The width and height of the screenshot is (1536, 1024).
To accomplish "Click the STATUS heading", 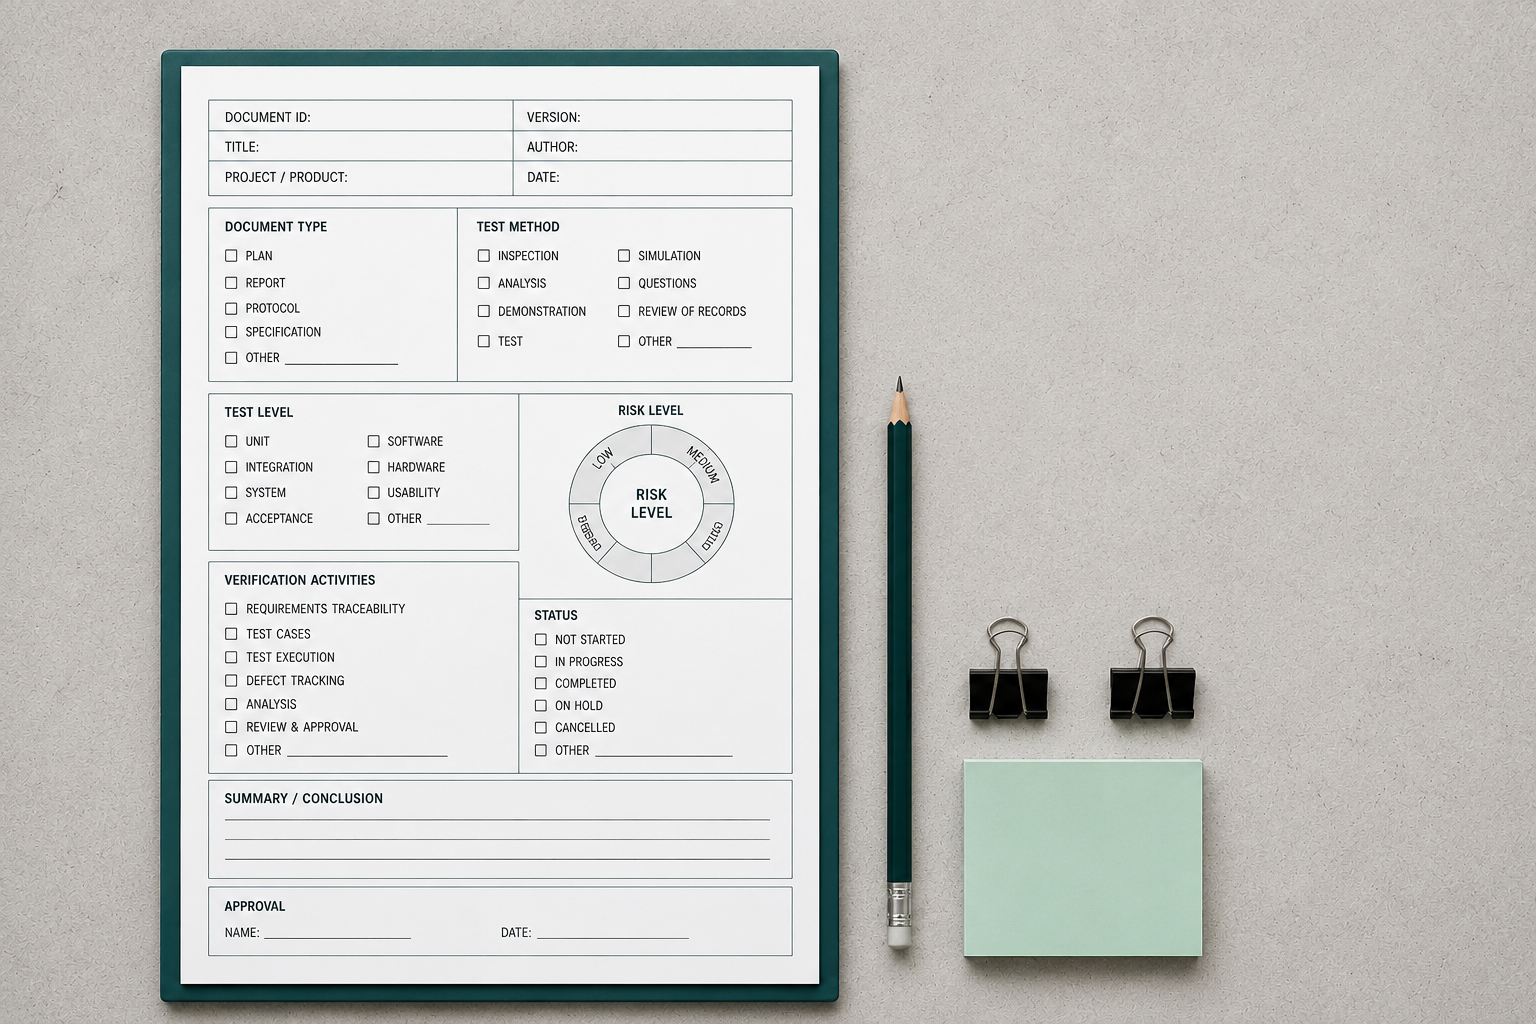I will point(556,616).
